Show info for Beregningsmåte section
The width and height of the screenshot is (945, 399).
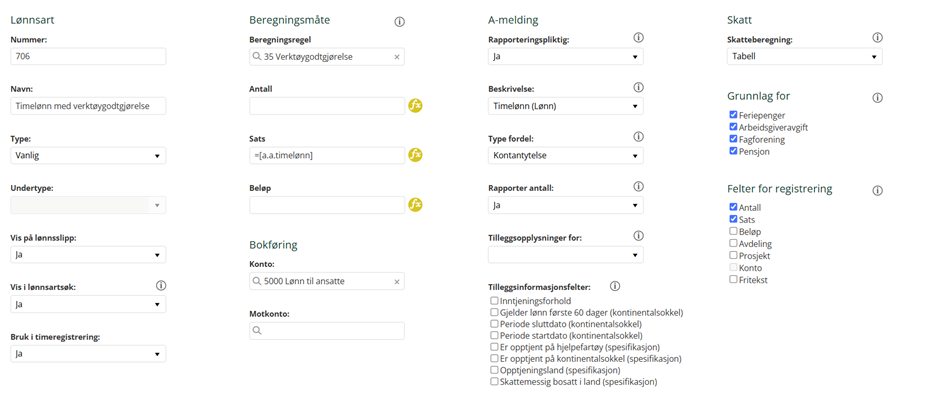click(x=399, y=22)
